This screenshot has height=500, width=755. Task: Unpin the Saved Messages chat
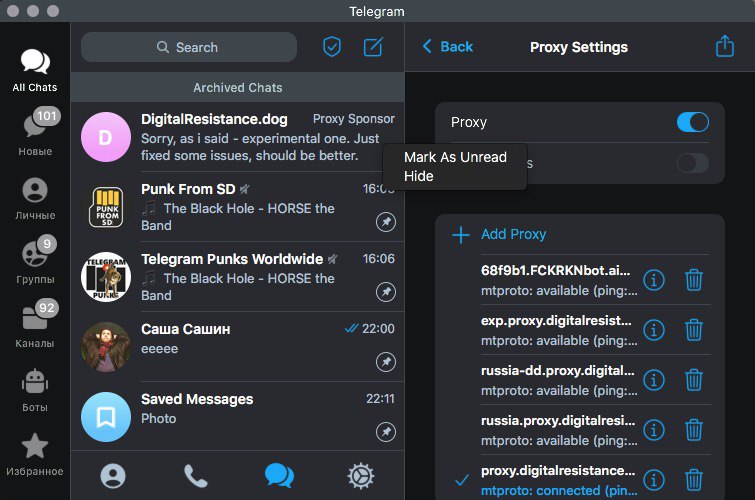pos(386,432)
